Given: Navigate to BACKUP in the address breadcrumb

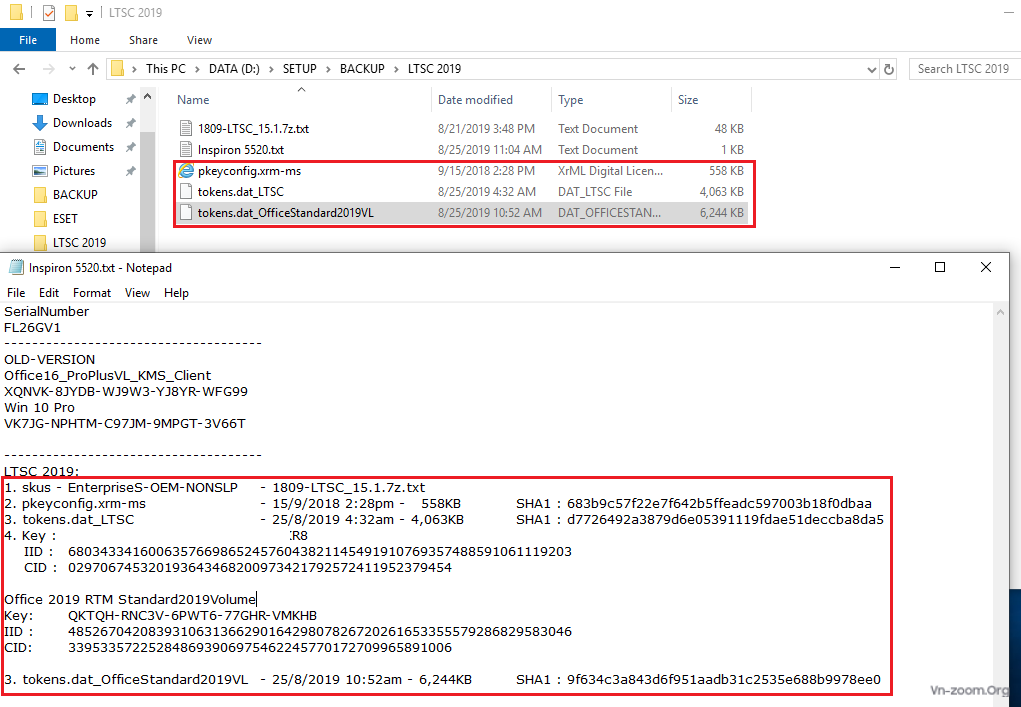Looking at the screenshot, I should (x=362, y=68).
